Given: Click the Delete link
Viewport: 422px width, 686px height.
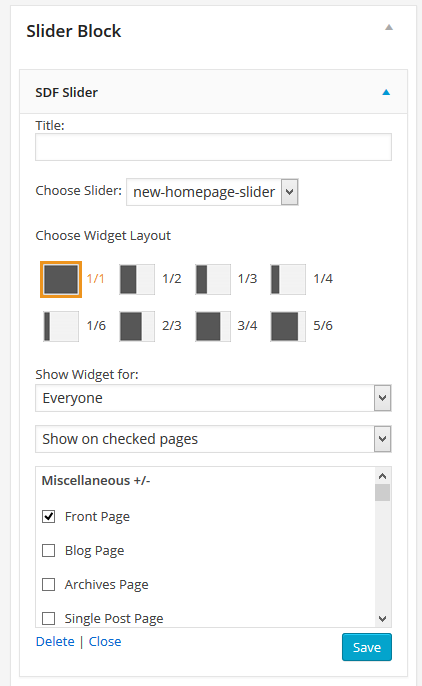Looking at the screenshot, I should click(x=55, y=641).
